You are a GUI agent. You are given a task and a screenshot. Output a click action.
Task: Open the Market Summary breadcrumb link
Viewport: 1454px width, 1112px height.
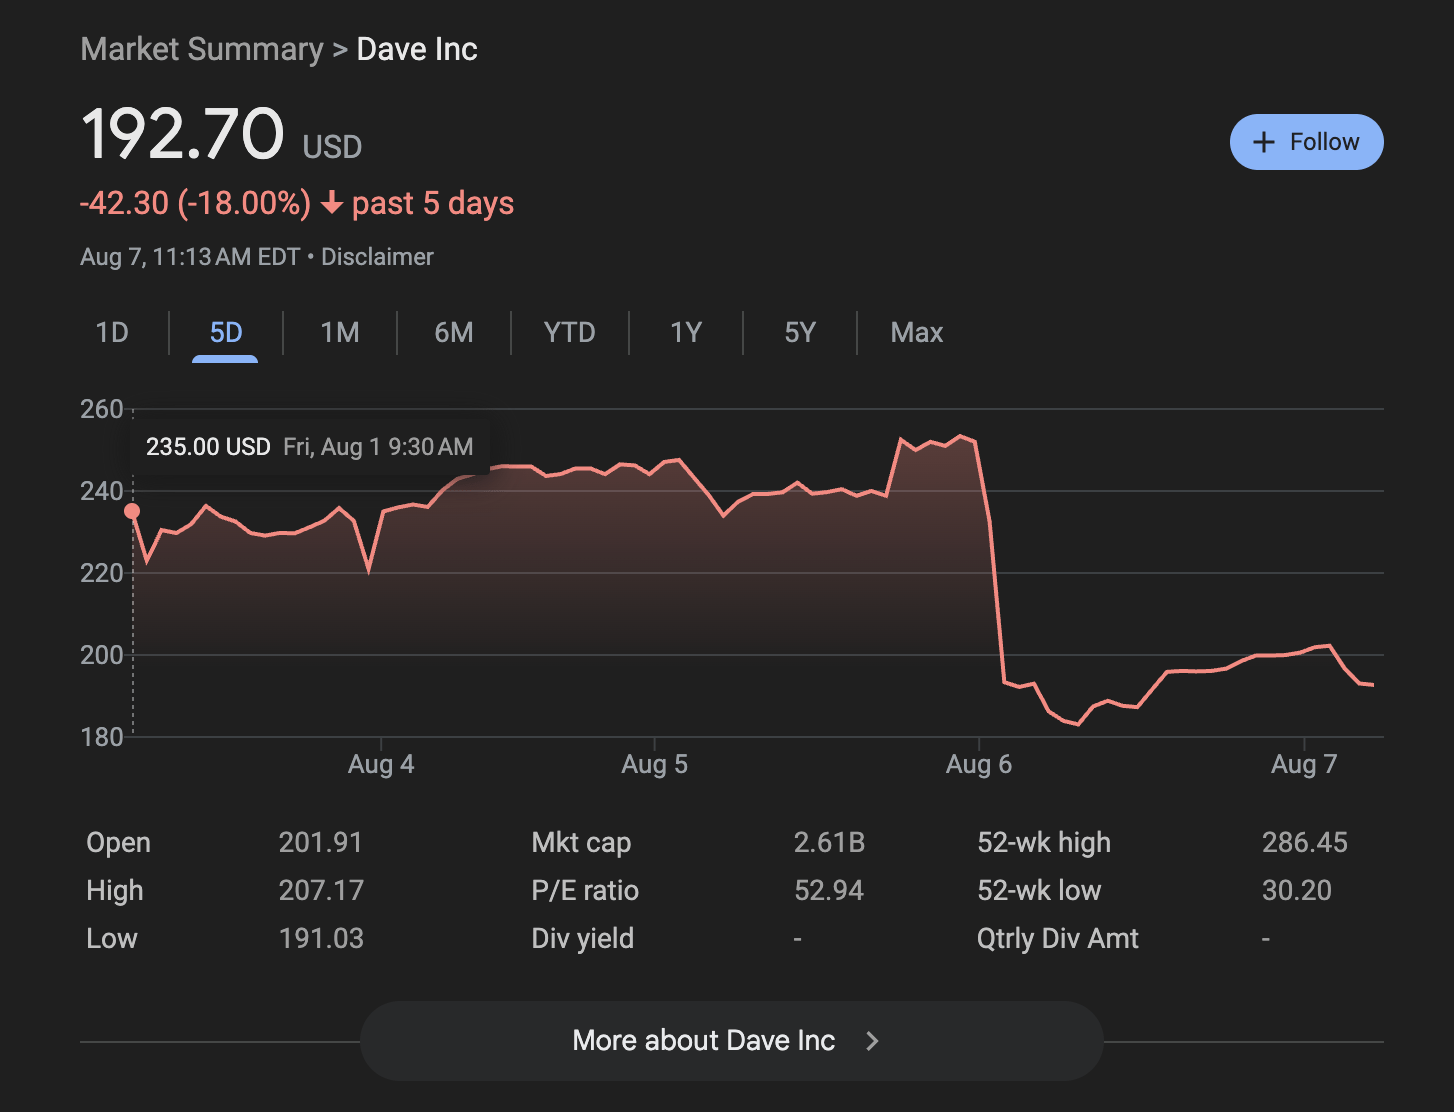202,49
